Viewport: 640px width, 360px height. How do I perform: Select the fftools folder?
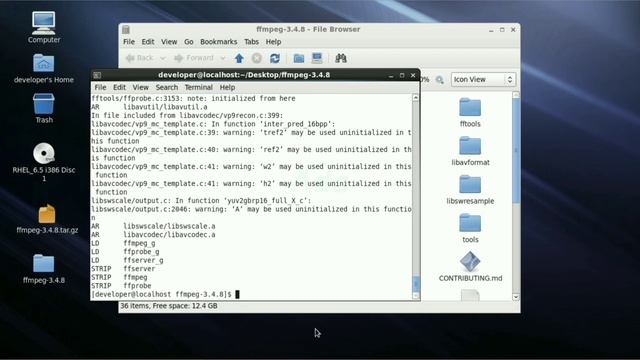tap(470, 113)
